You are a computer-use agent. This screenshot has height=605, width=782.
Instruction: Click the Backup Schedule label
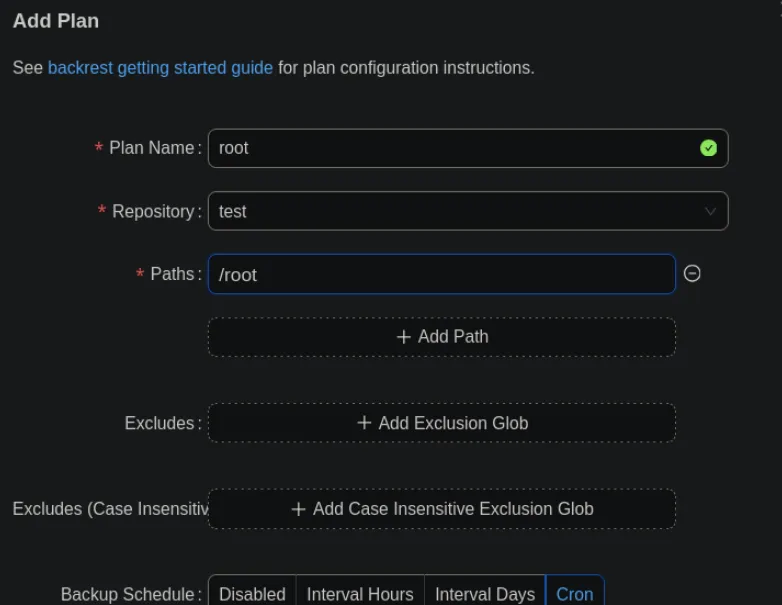click(x=127, y=594)
